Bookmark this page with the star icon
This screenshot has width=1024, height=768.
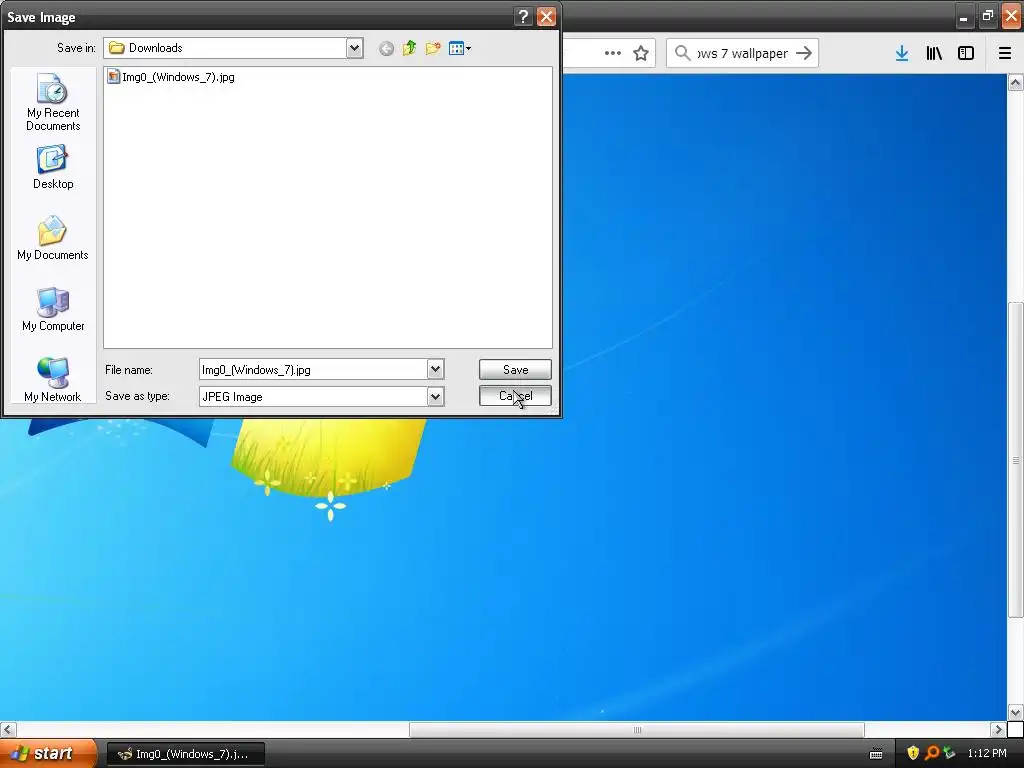(641, 53)
